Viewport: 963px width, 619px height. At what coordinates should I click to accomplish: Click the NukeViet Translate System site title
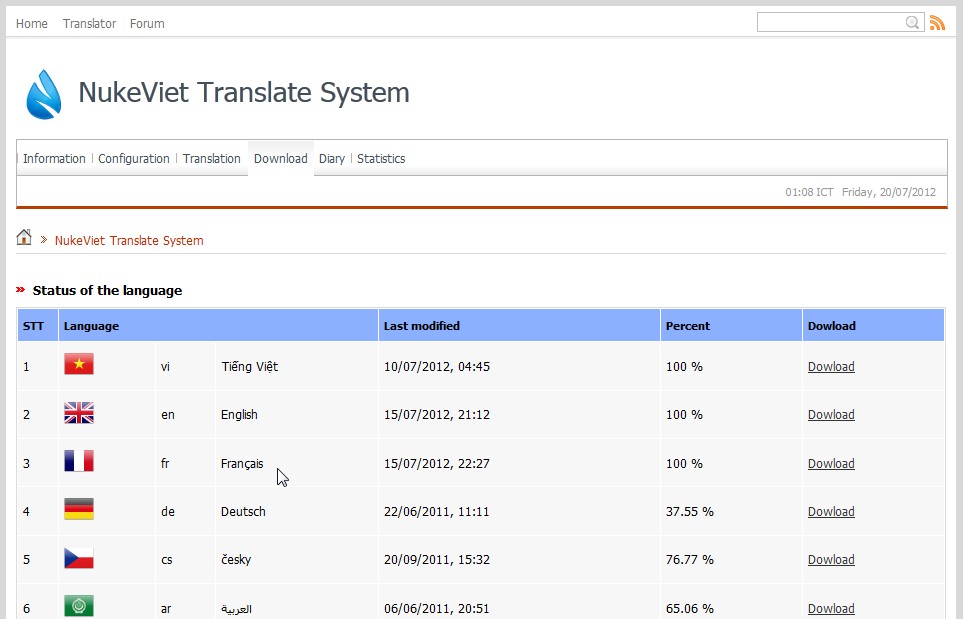(244, 93)
